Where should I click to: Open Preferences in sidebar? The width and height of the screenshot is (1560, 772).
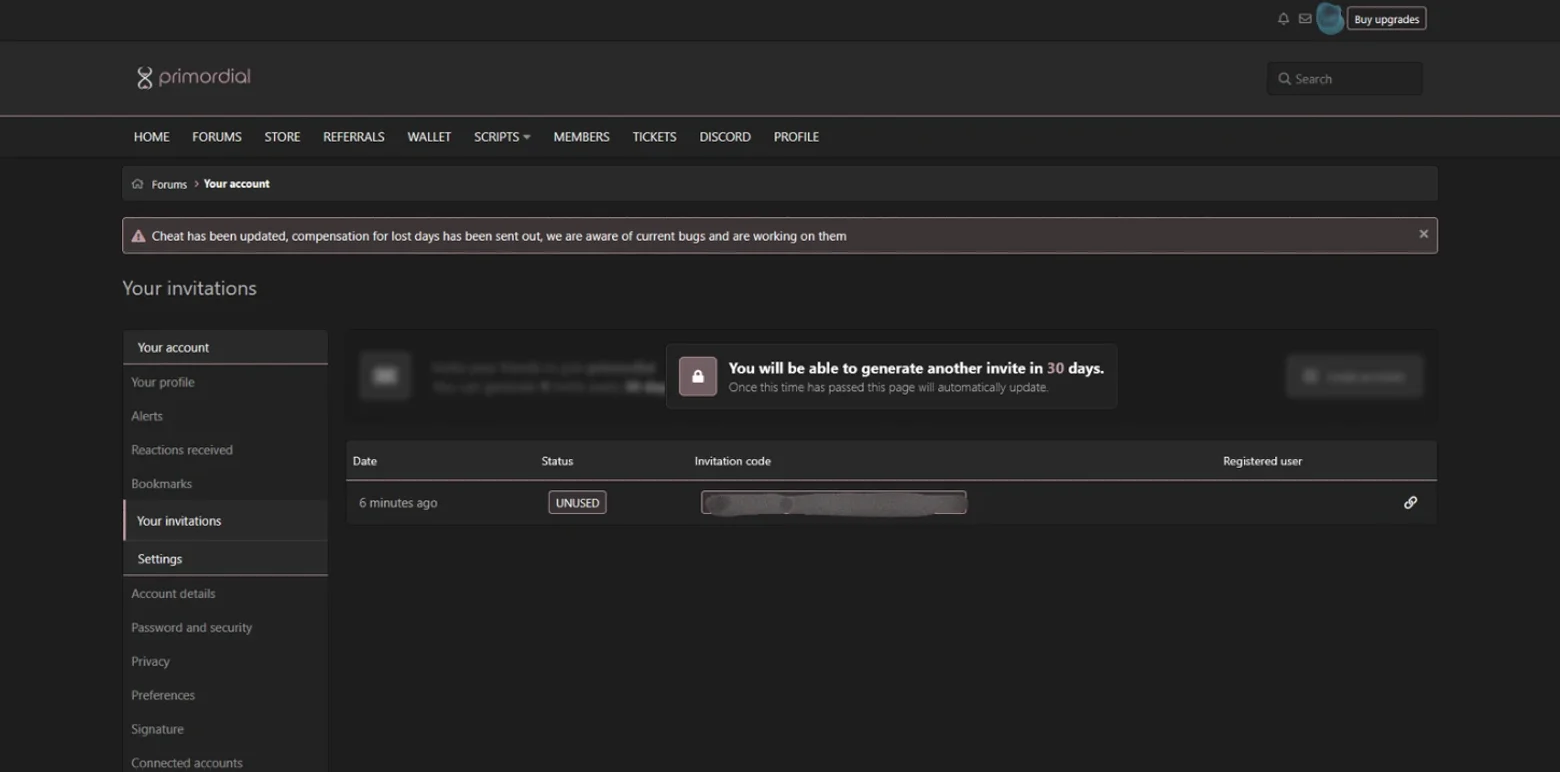tap(225, 696)
